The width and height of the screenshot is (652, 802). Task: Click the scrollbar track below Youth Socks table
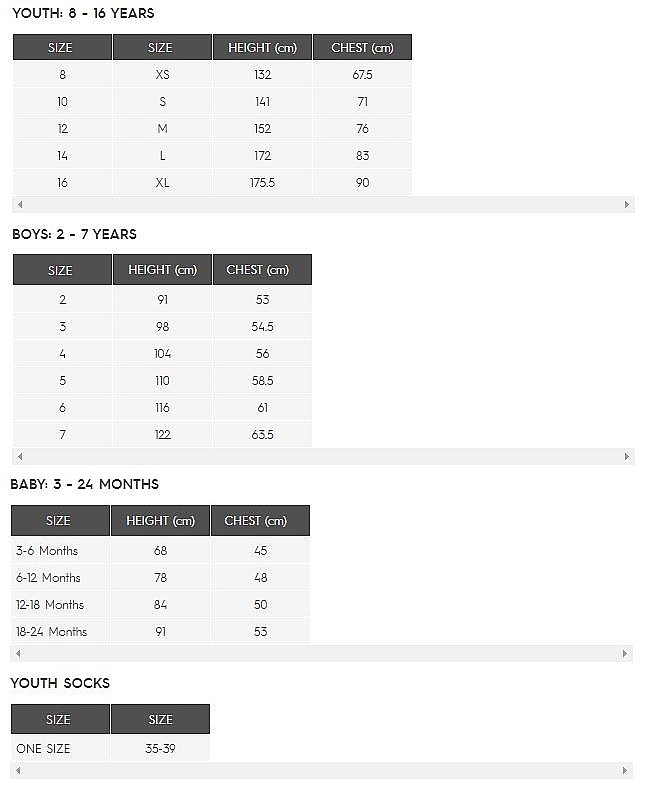tap(322, 771)
